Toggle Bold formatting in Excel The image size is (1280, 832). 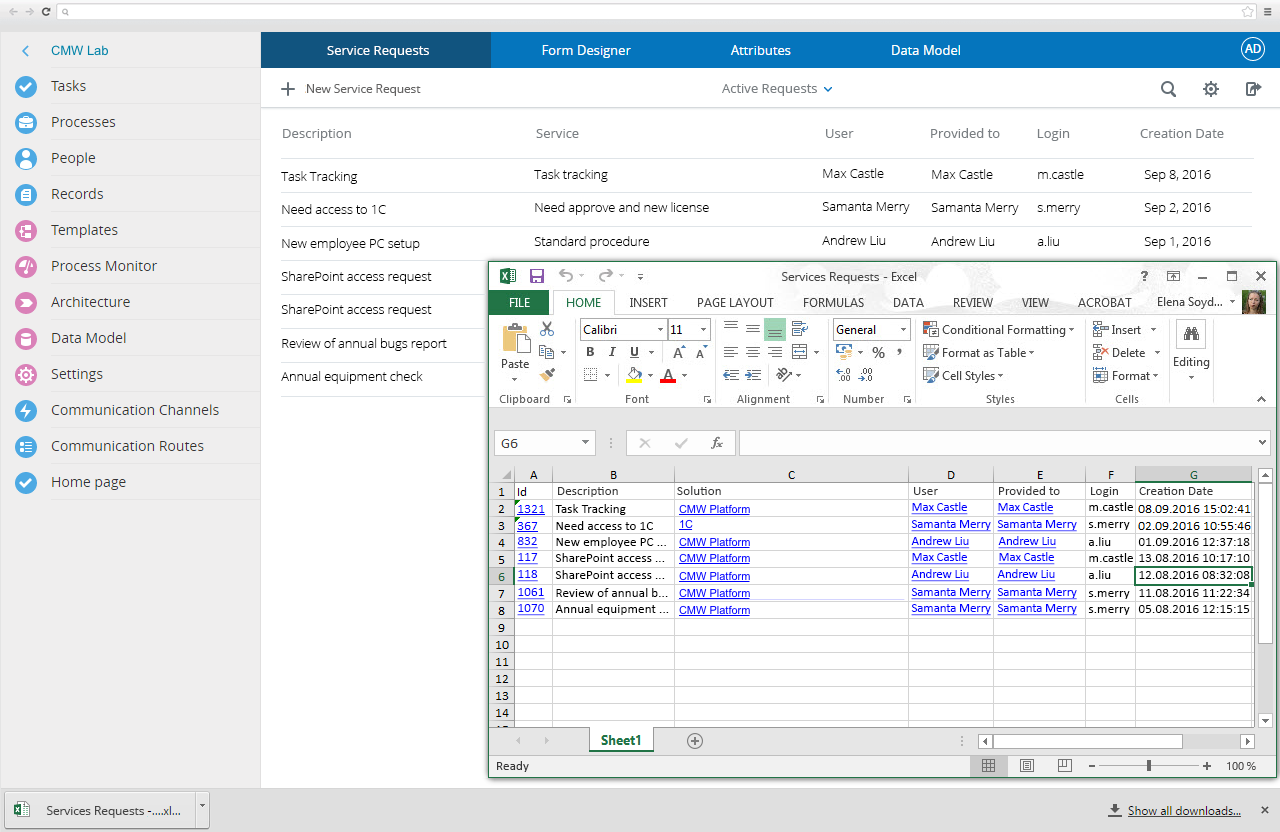590,352
